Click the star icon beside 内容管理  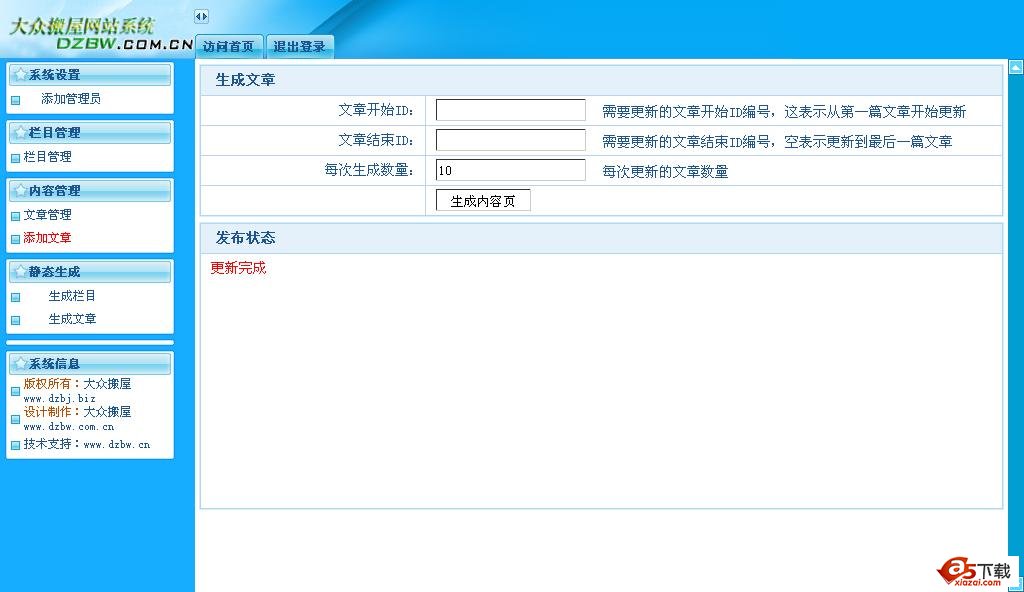pos(20,191)
